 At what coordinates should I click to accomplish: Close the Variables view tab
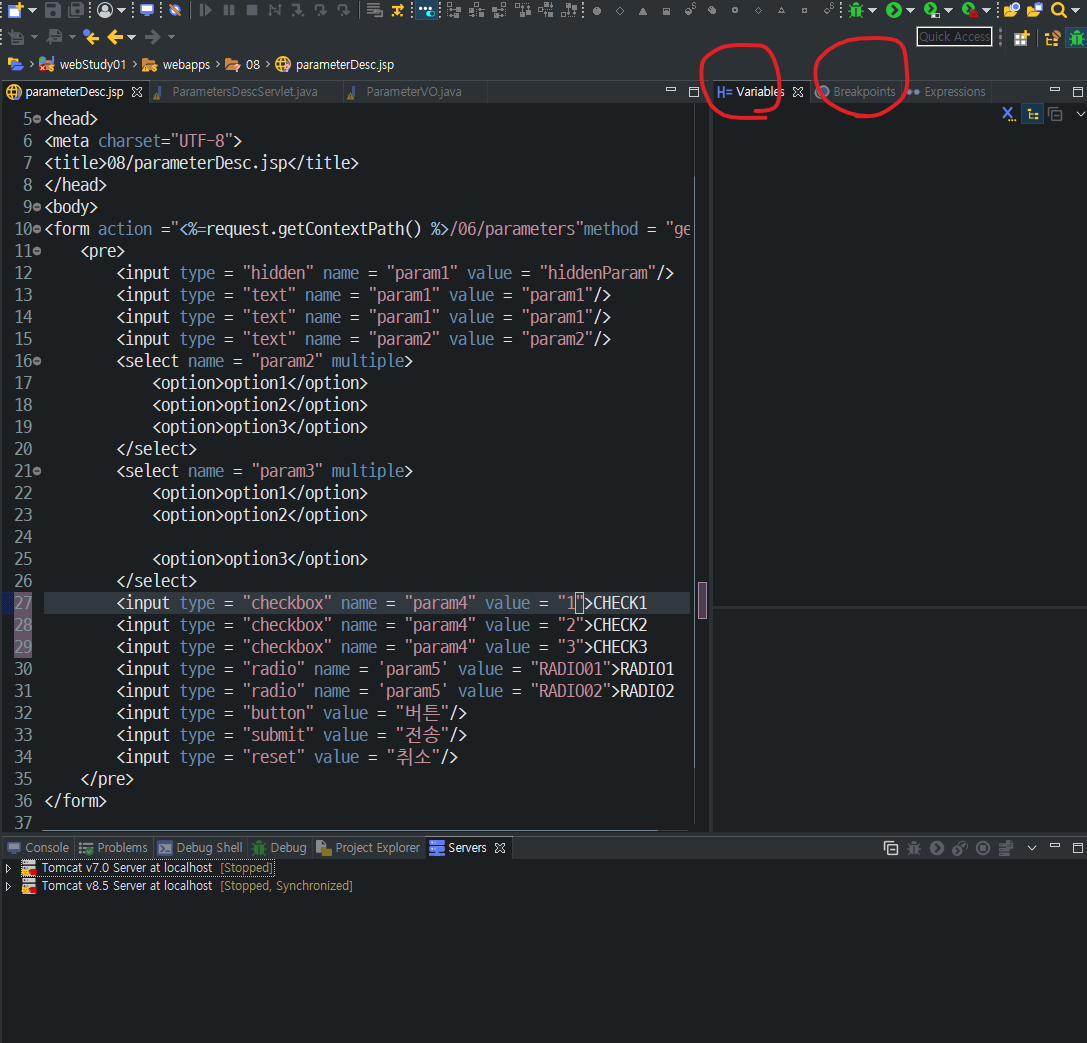798,91
